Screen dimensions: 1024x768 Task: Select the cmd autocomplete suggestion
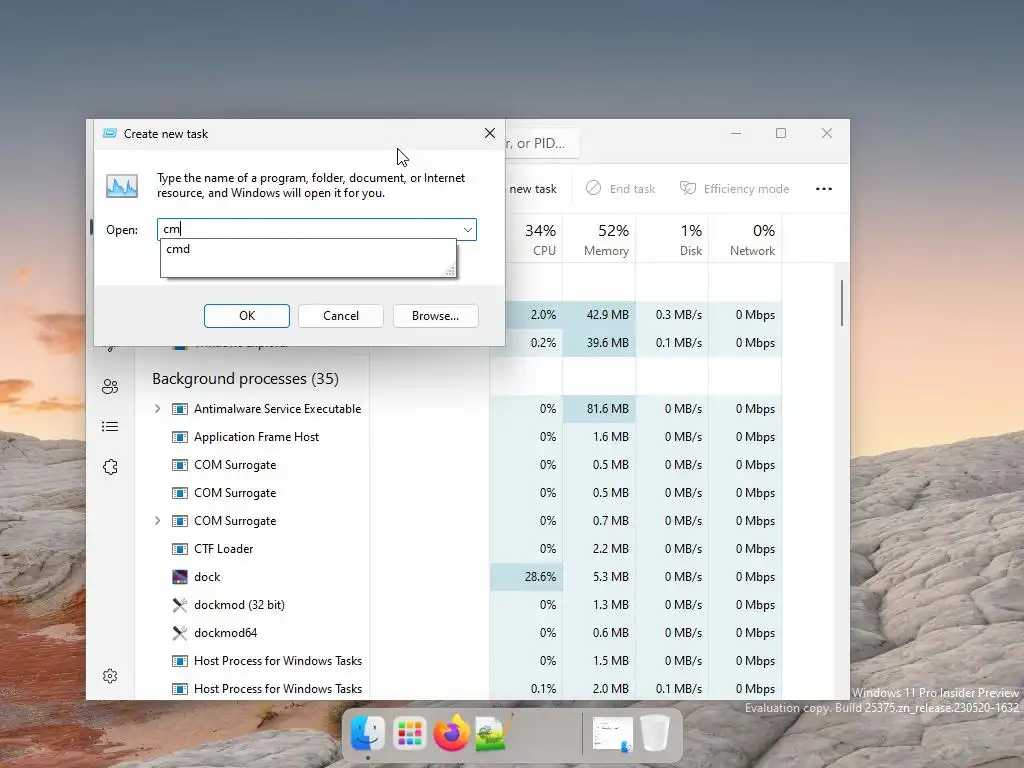point(308,249)
